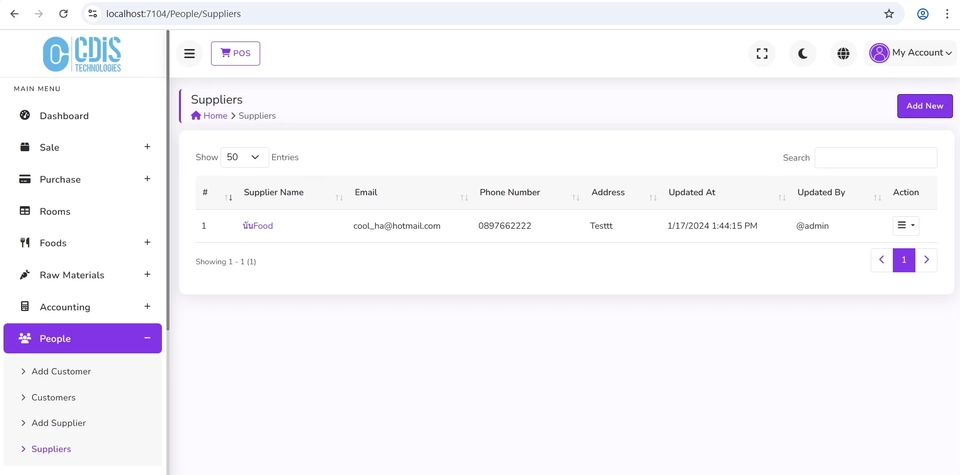
Task: Sort table by Supplier Name column
Action: coord(274,193)
